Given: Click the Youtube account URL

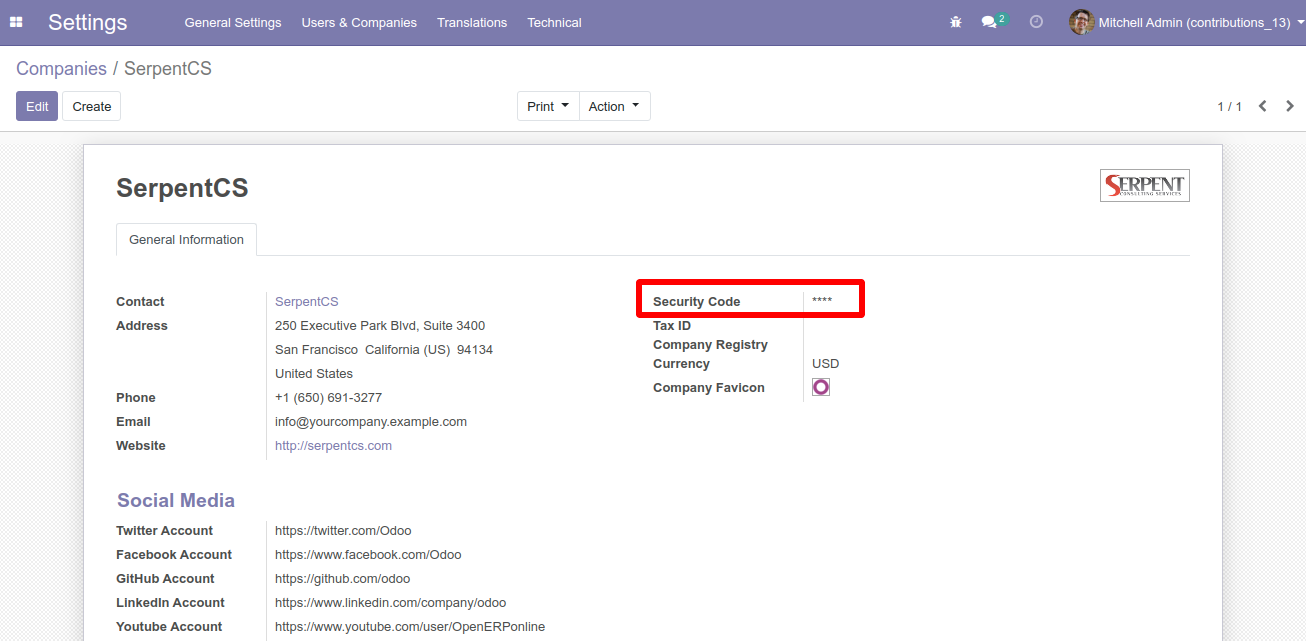Looking at the screenshot, I should [410, 627].
